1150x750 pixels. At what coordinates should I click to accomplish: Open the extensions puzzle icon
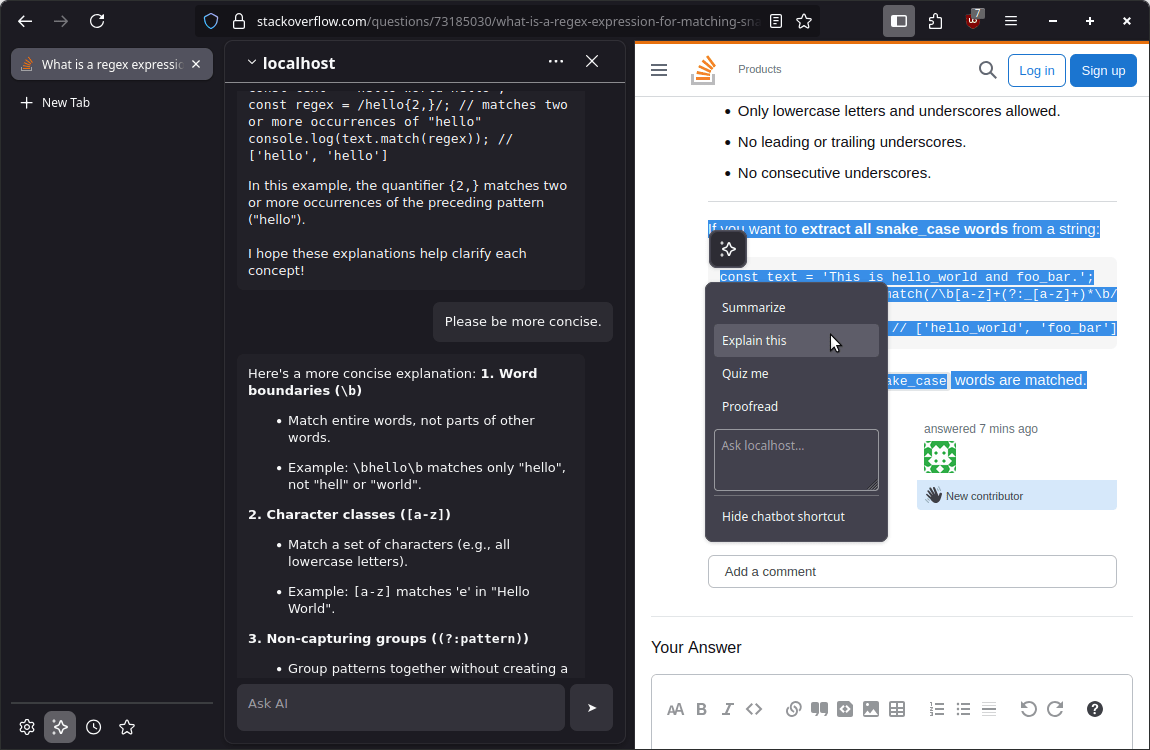(x=935, y=21)
